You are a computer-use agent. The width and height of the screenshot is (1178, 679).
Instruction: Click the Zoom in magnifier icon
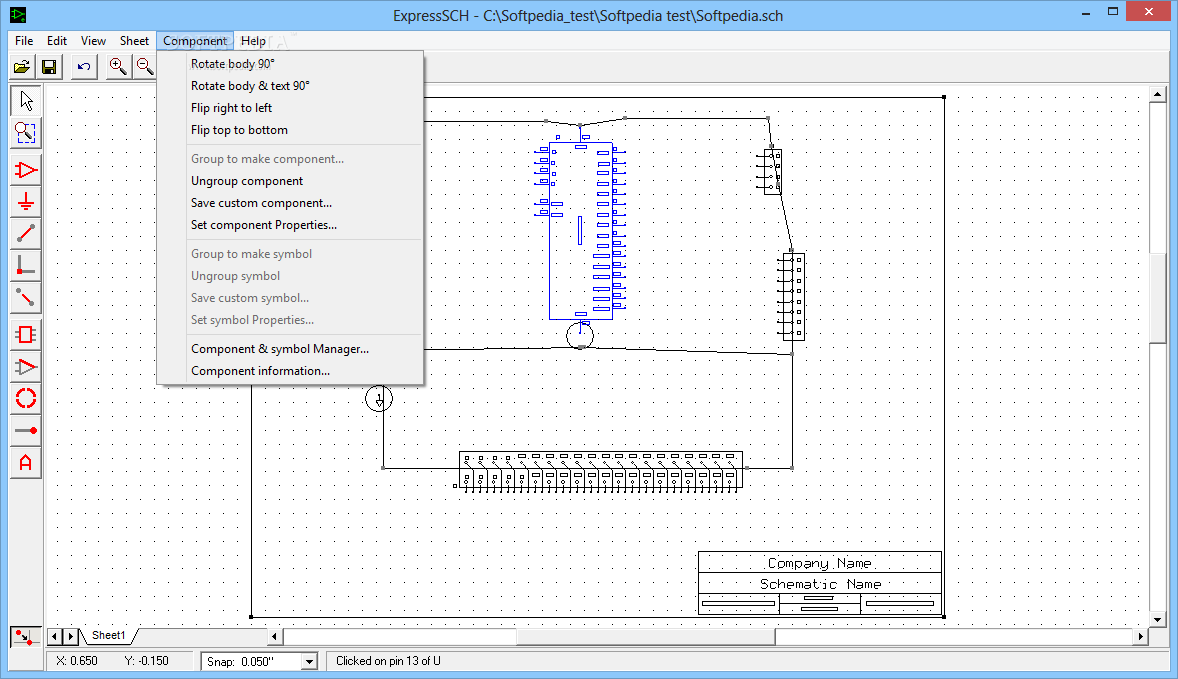point(118,67)
